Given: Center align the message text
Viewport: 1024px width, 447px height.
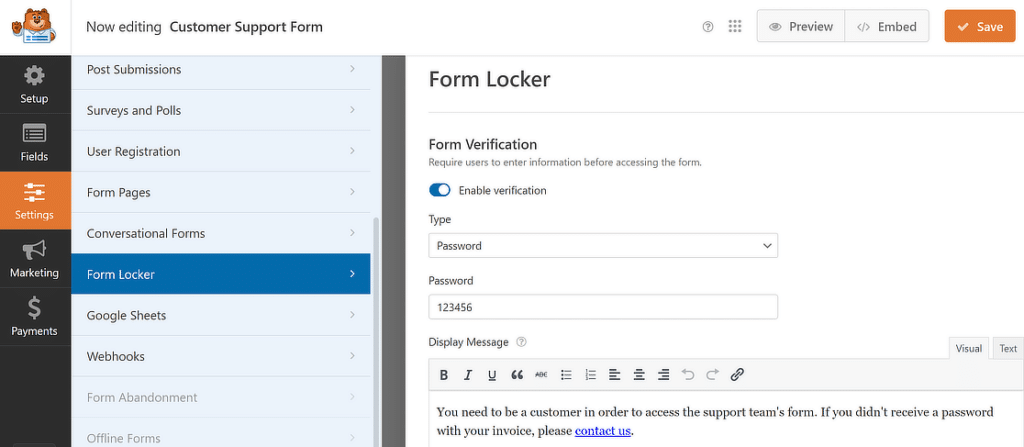Looking at the screenshot, I should coord(639,375).
